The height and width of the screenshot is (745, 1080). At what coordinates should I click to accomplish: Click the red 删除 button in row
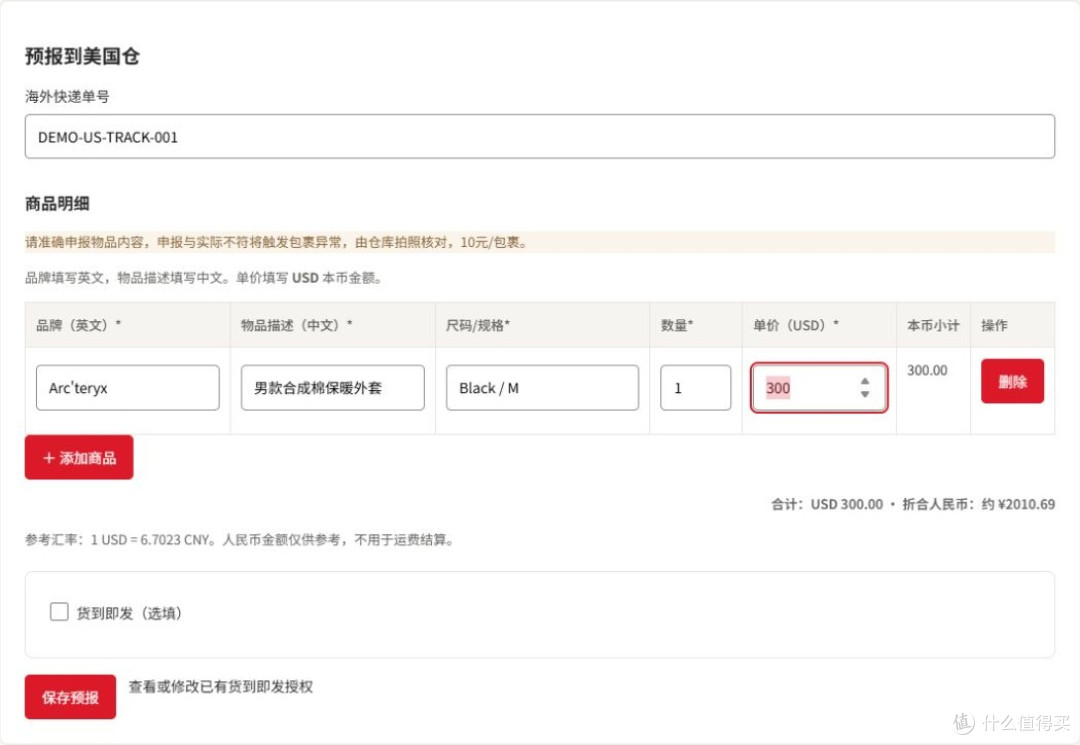(x=1012, y=381)
